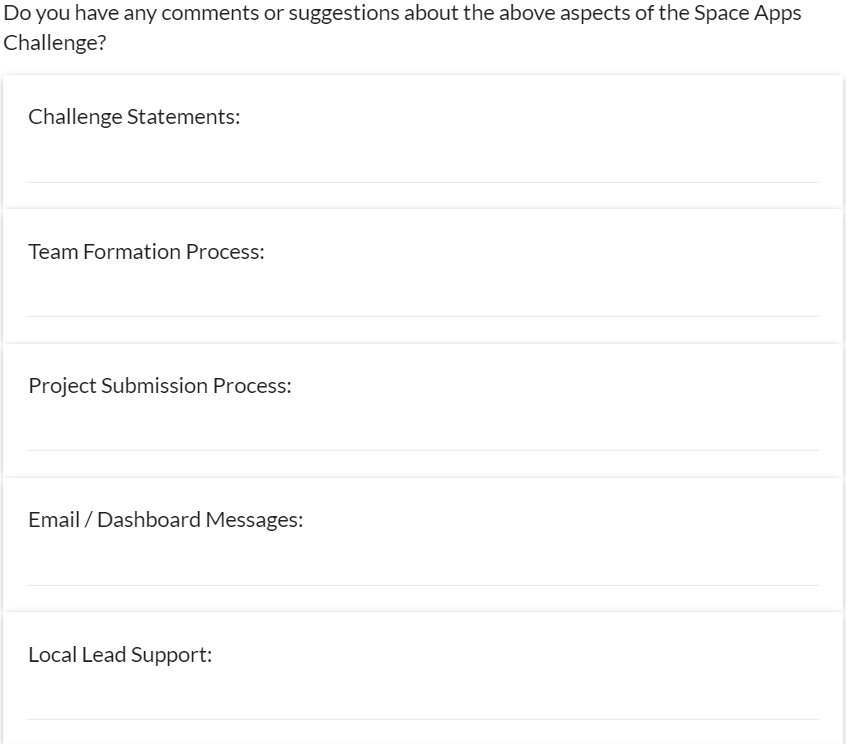Click the word 'Email' in the messages label
Image resolution: width=846 pixels, height=744 pixels.
coord(54,520)
